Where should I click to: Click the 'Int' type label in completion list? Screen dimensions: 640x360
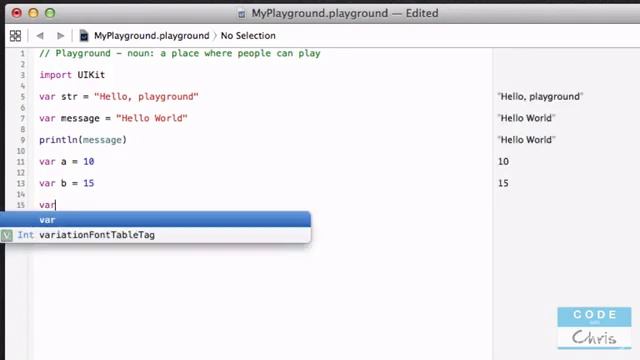[25, 235]
